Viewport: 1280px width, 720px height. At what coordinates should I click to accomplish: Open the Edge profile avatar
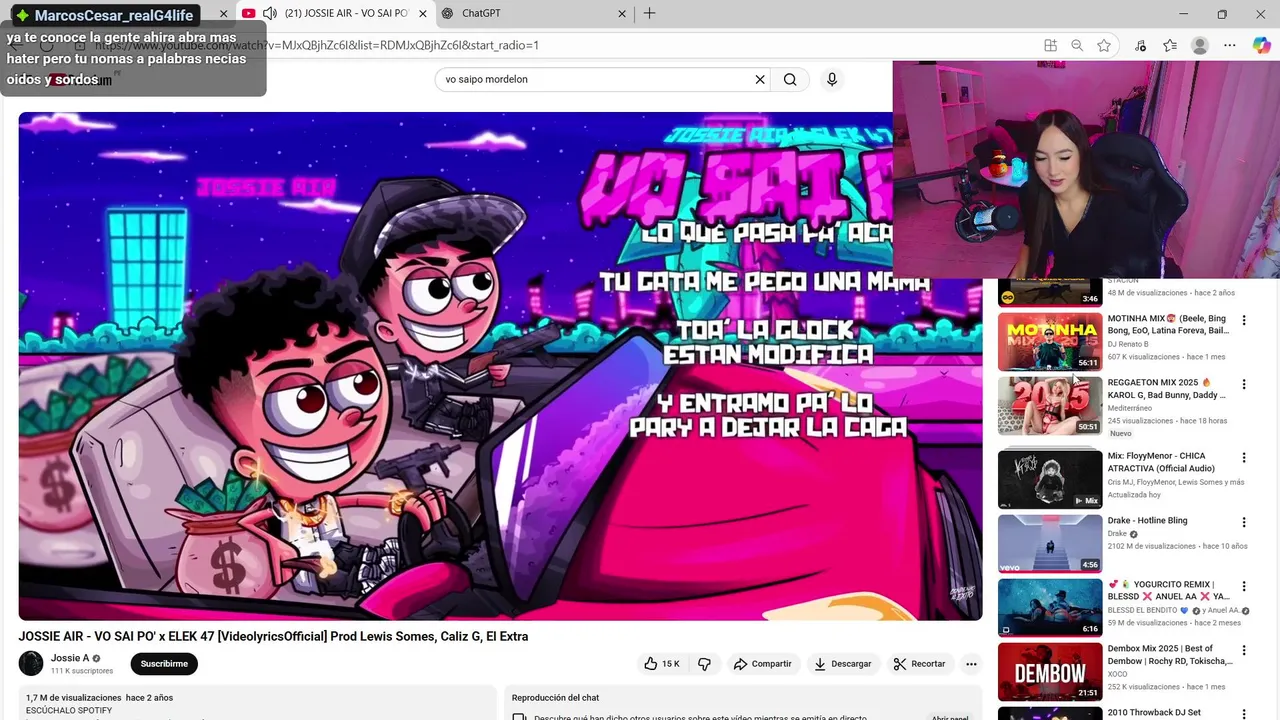tap(1200, 45)
